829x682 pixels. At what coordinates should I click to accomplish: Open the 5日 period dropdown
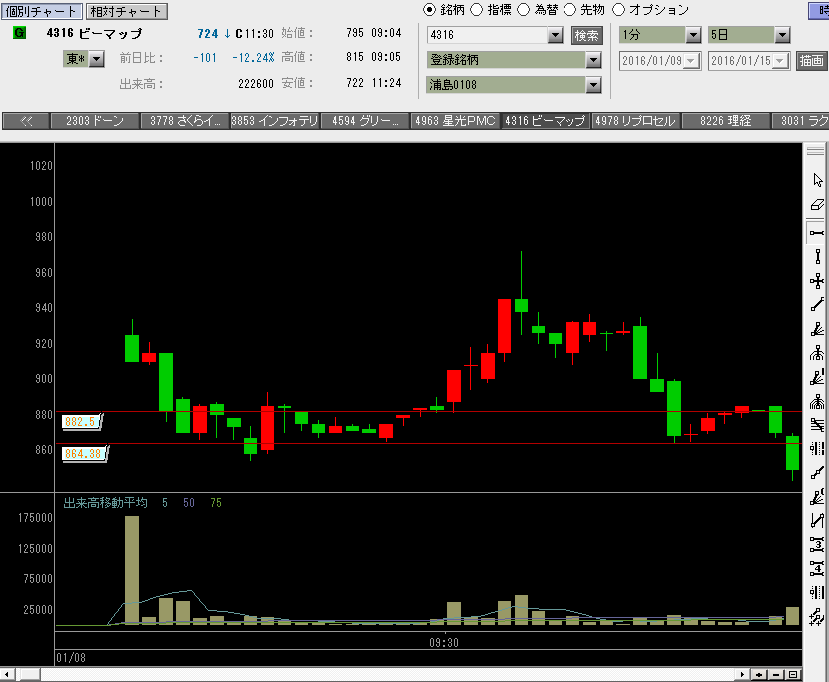pos(782,35)
